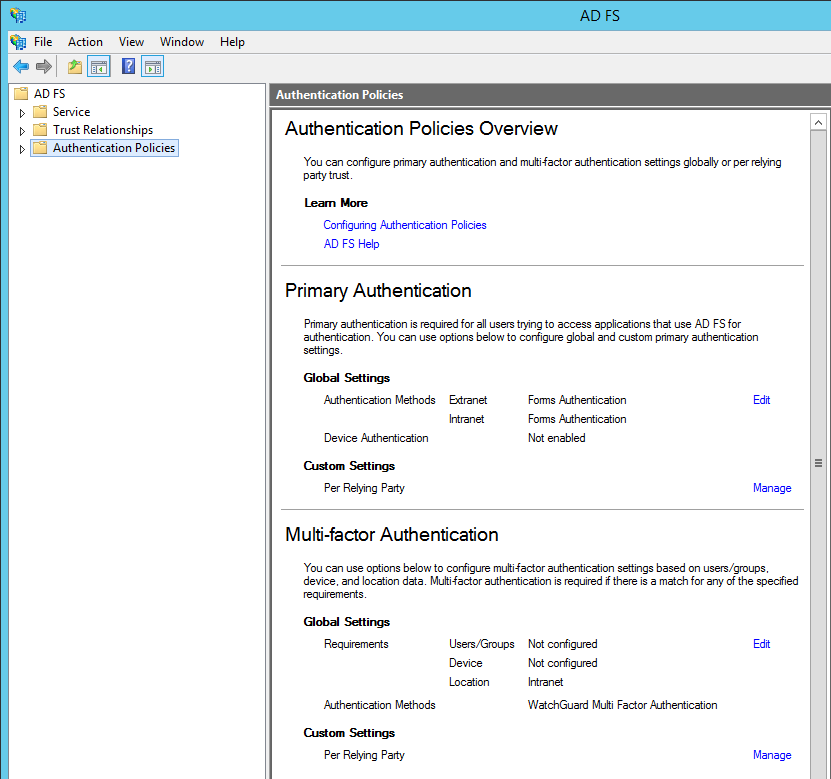Select the AD FS root folder node
The image size is (831, 779).
point(49,94)
